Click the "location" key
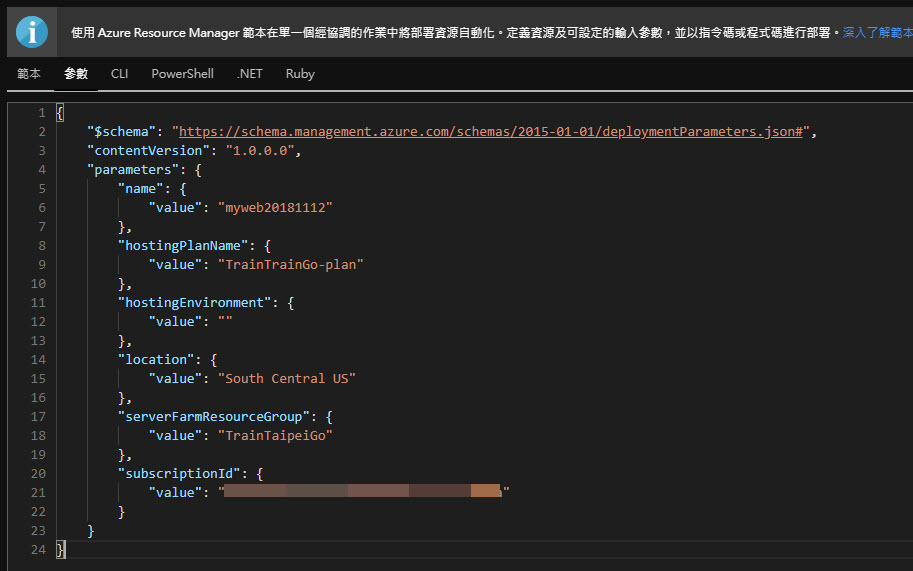The height and width of the screenshot is (571, 913). (x=156, y=360)
